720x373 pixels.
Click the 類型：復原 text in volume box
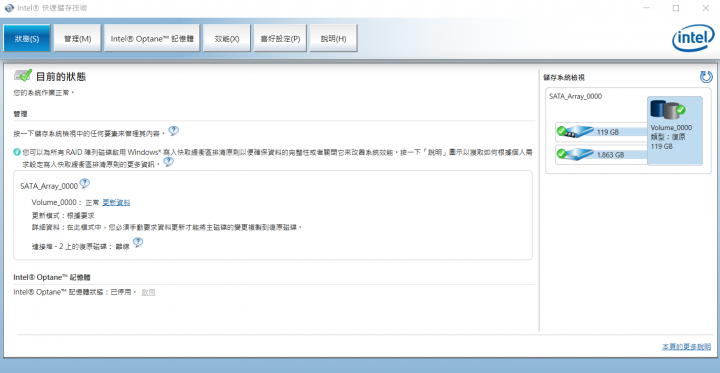click(668, 137)
